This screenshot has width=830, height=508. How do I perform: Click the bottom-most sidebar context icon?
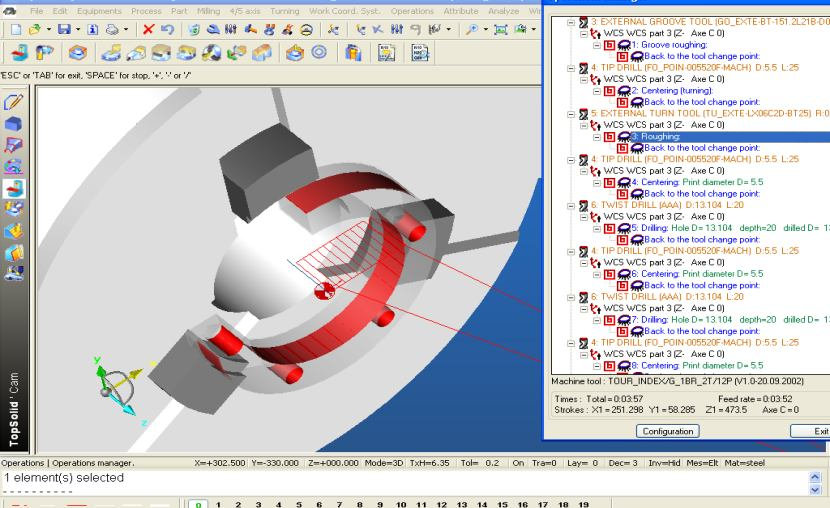[x=13, y=273]
